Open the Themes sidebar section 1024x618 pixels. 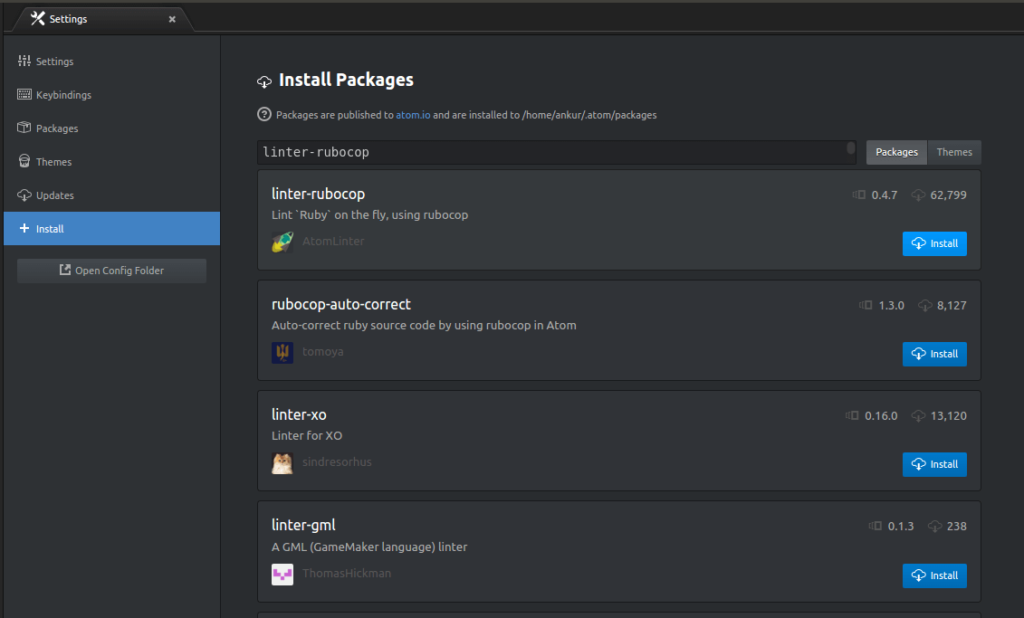(x=112, y=161)
